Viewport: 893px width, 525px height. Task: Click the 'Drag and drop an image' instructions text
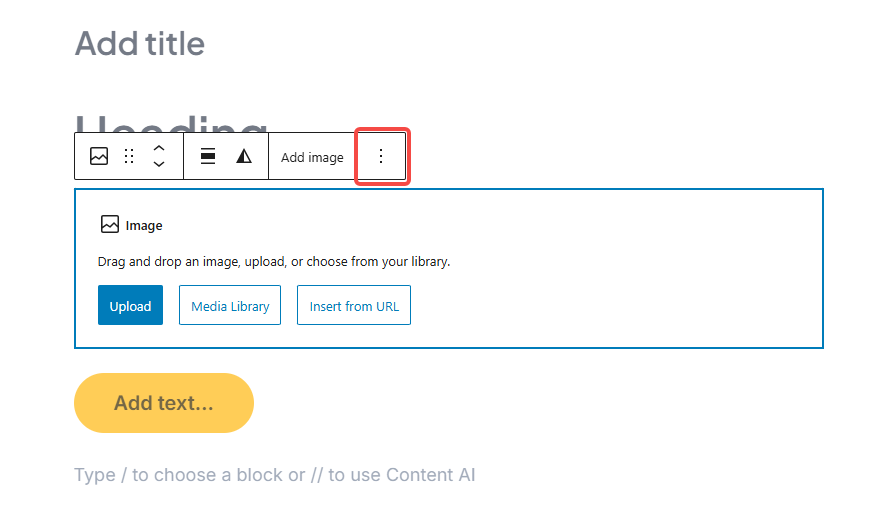tap(274, 262)
